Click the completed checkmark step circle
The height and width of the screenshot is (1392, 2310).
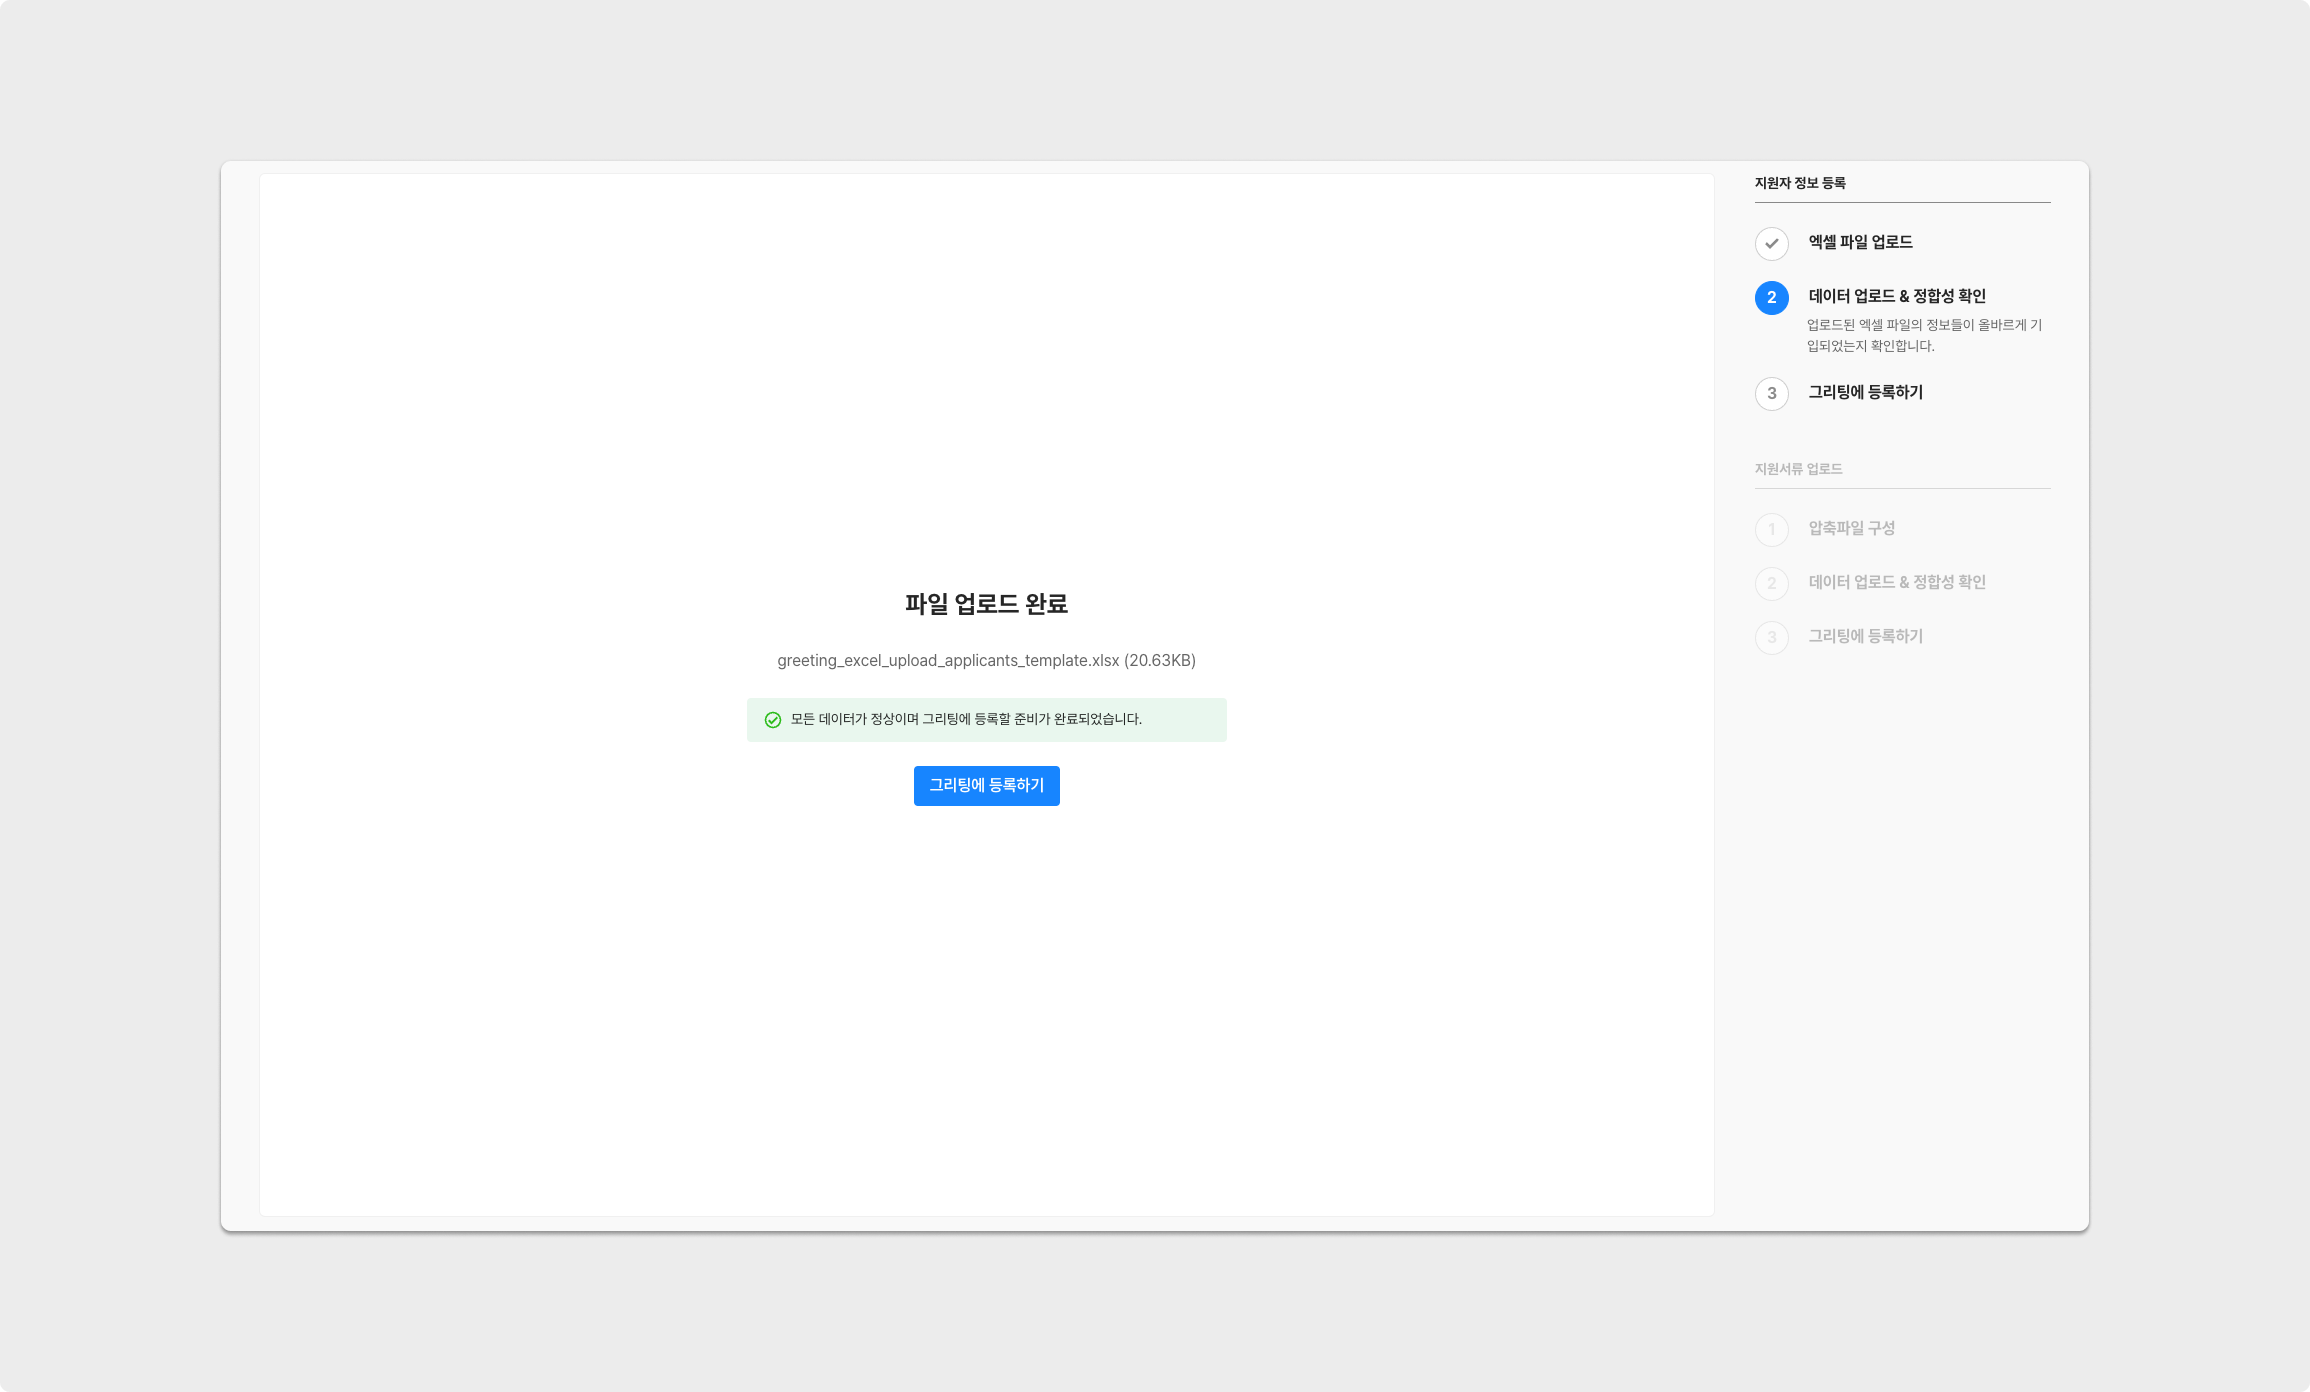pos(1771,243)
